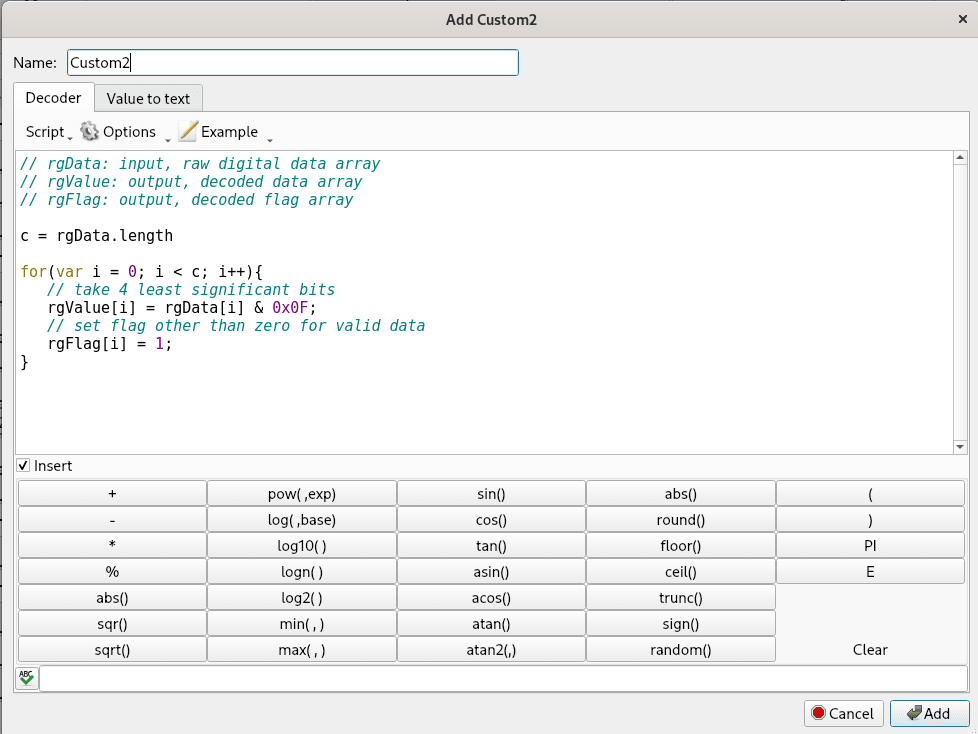This screenshot has height=734, width=978.
Task: Insert the sqrt() function
Action: click(112, 649)
